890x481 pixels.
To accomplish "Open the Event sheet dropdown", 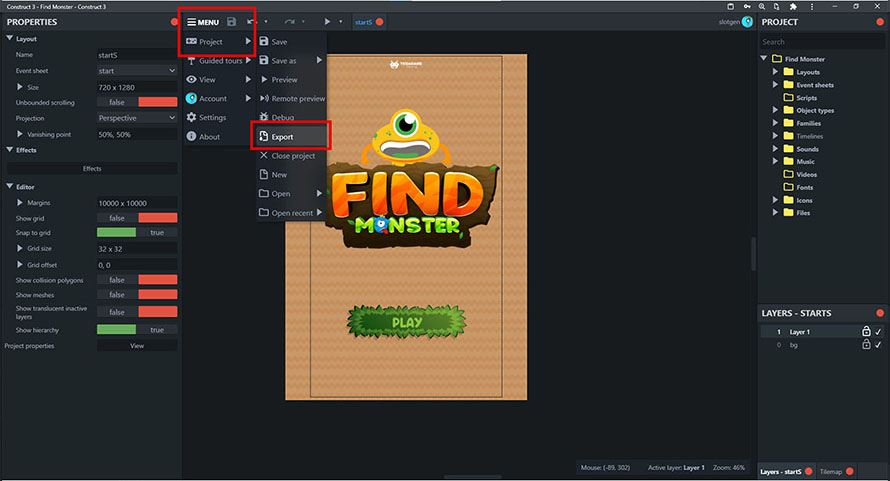I will pyautogui.click(x=137, y=71).
